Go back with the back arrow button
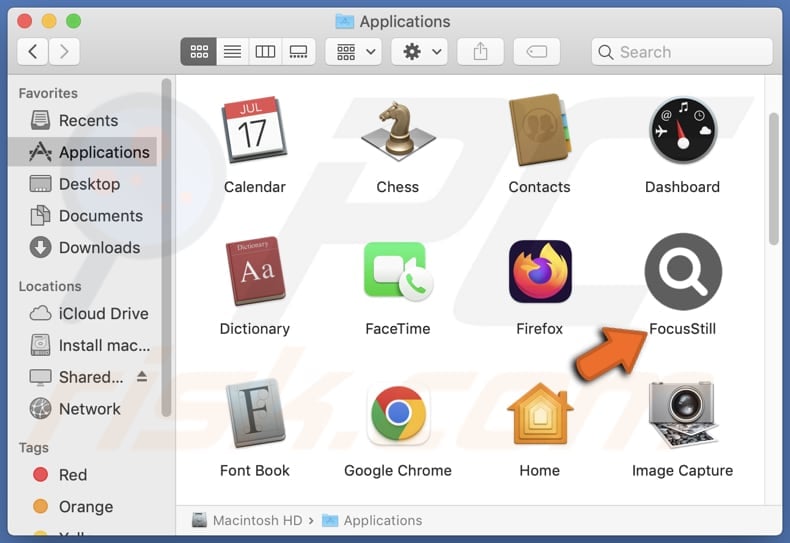Viewport: 790px width, 543px height. tap(33, 52)
